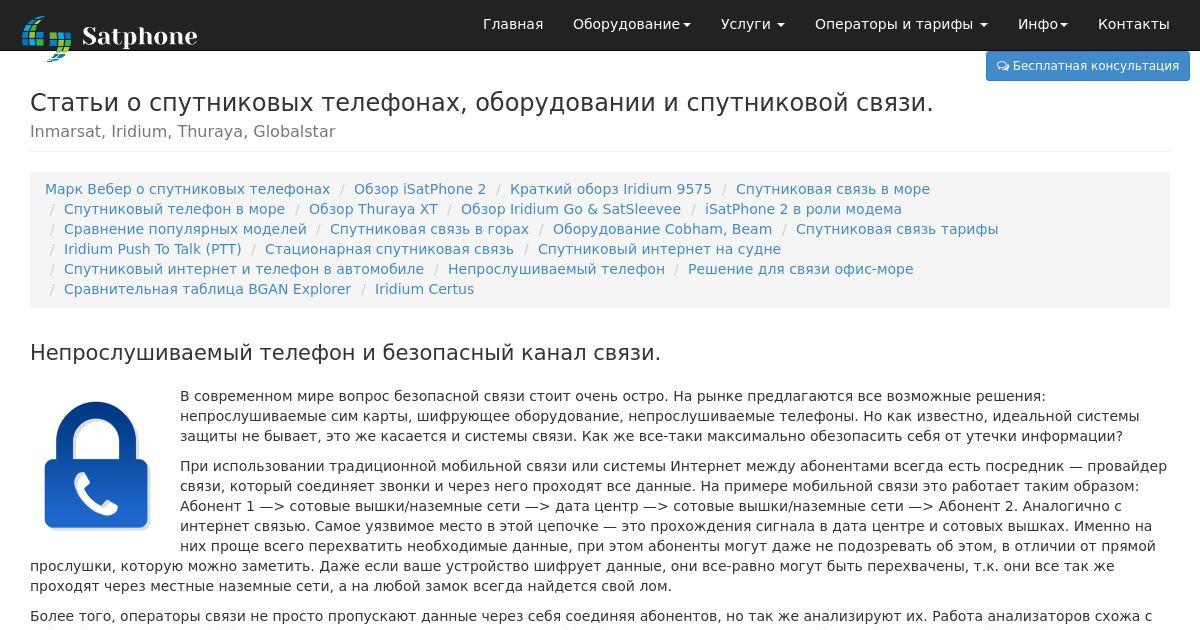The height and width of the screenshot is (630, 1200).
Task: Click the Бесплатная консультация button
Action: (1088, 66)
